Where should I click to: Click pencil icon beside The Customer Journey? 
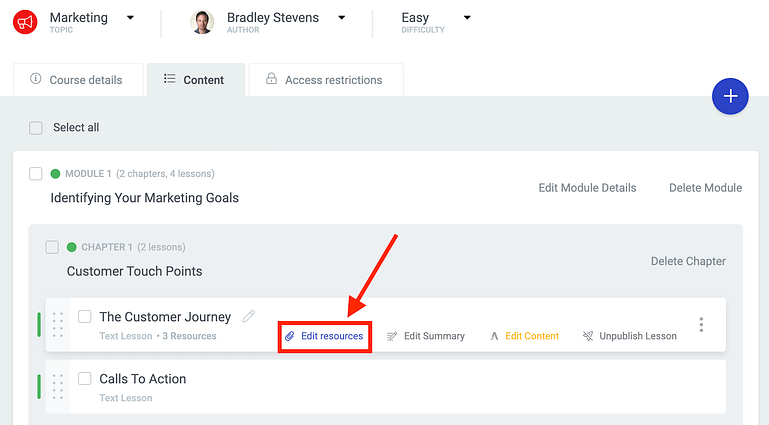click(x=249, y=316)
